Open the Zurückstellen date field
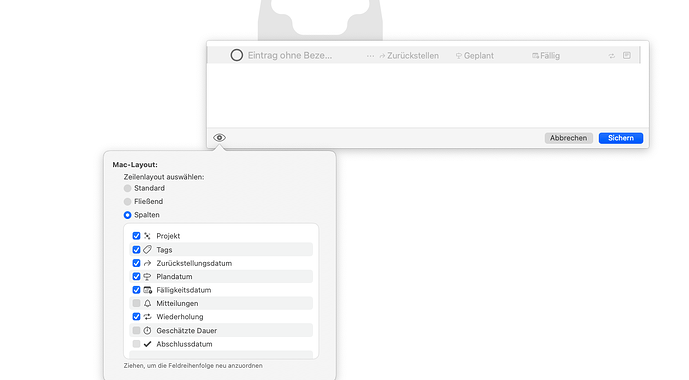 409,56
